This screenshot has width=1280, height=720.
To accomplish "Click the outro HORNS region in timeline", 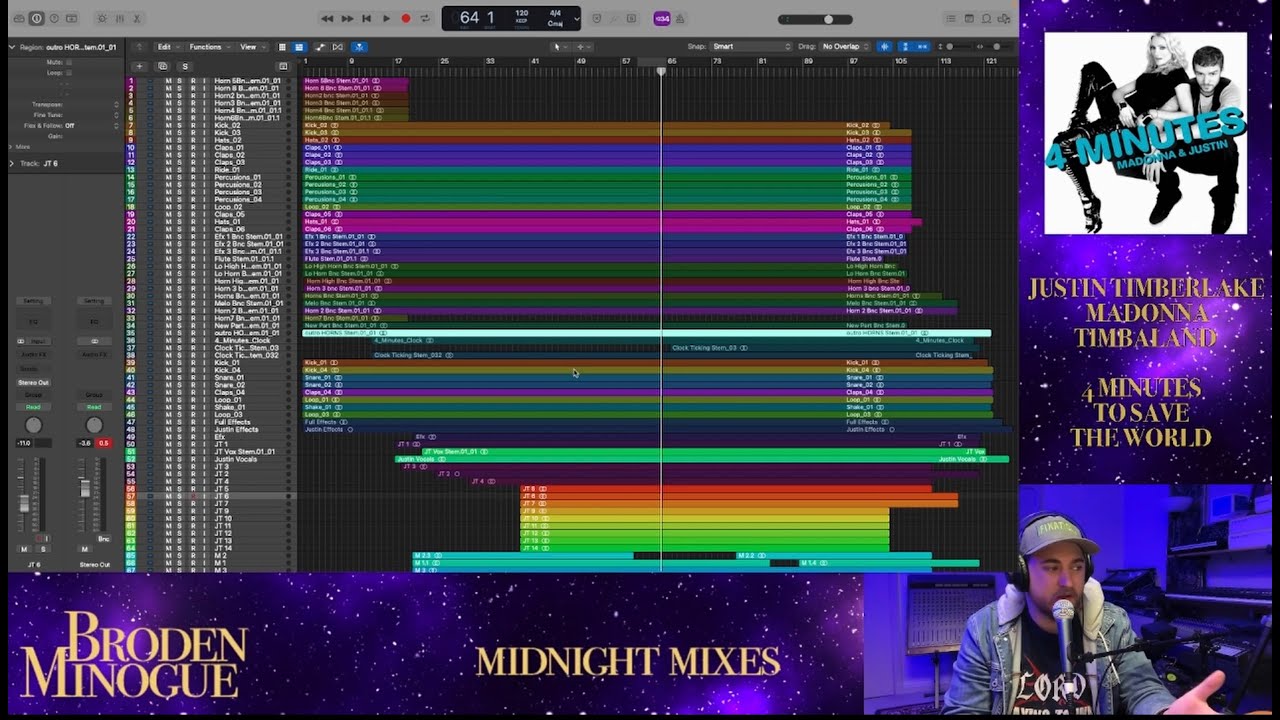I will click(646, 333).
